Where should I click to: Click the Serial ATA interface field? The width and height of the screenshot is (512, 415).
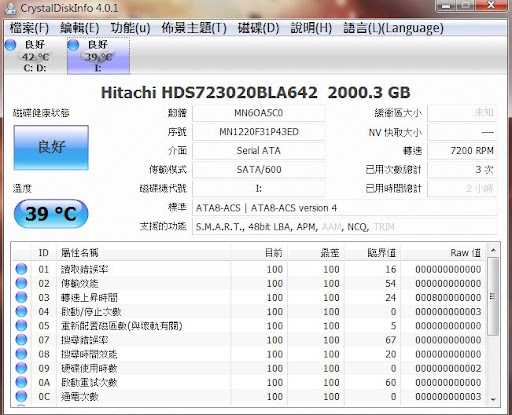259,151
